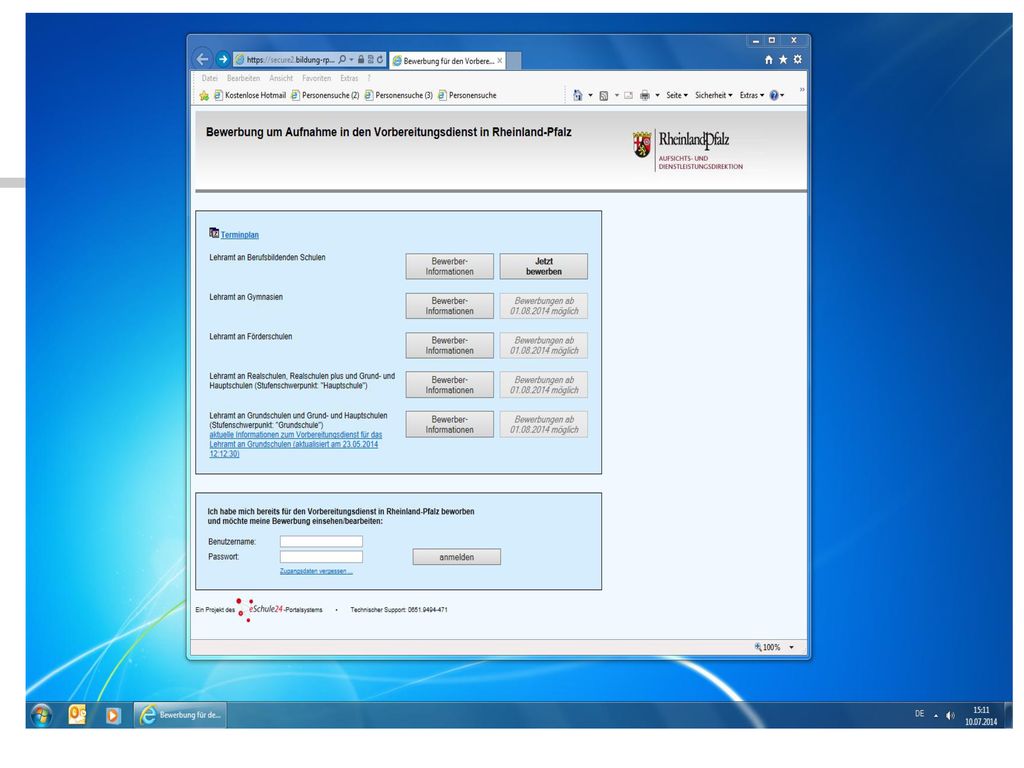Refresh the page using the address bar icon
Image resolution: width=1024 pixels, height=768 pixels.
pyautogui.click(x=379, y=59)
